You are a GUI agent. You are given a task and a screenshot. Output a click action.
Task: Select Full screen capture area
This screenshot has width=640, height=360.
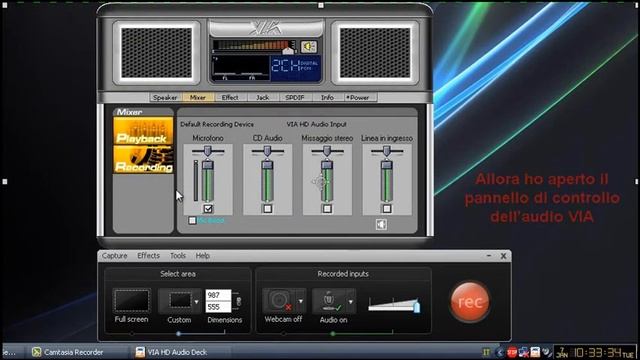131,300
